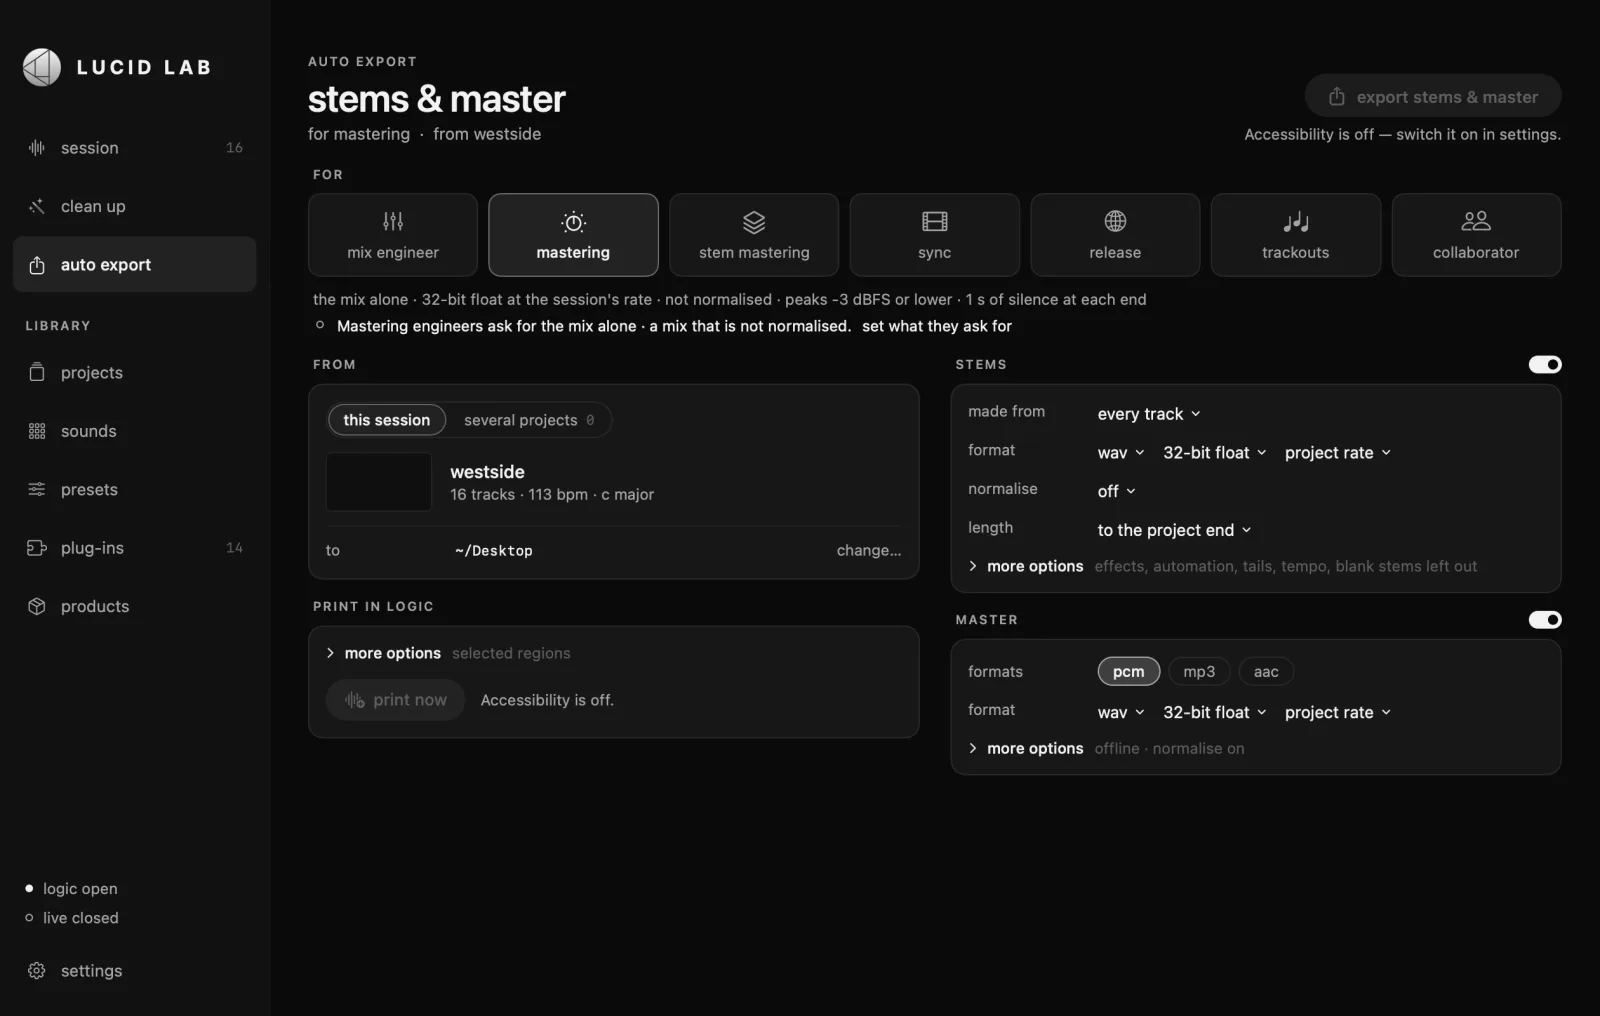Click 'change...' destination link
This screenshot has height=1016, width=1600.
point(869,550)
